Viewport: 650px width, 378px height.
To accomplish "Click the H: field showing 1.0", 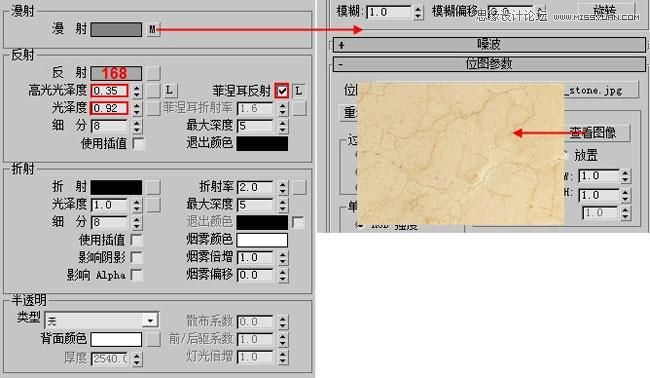I will tap(599, 195).
